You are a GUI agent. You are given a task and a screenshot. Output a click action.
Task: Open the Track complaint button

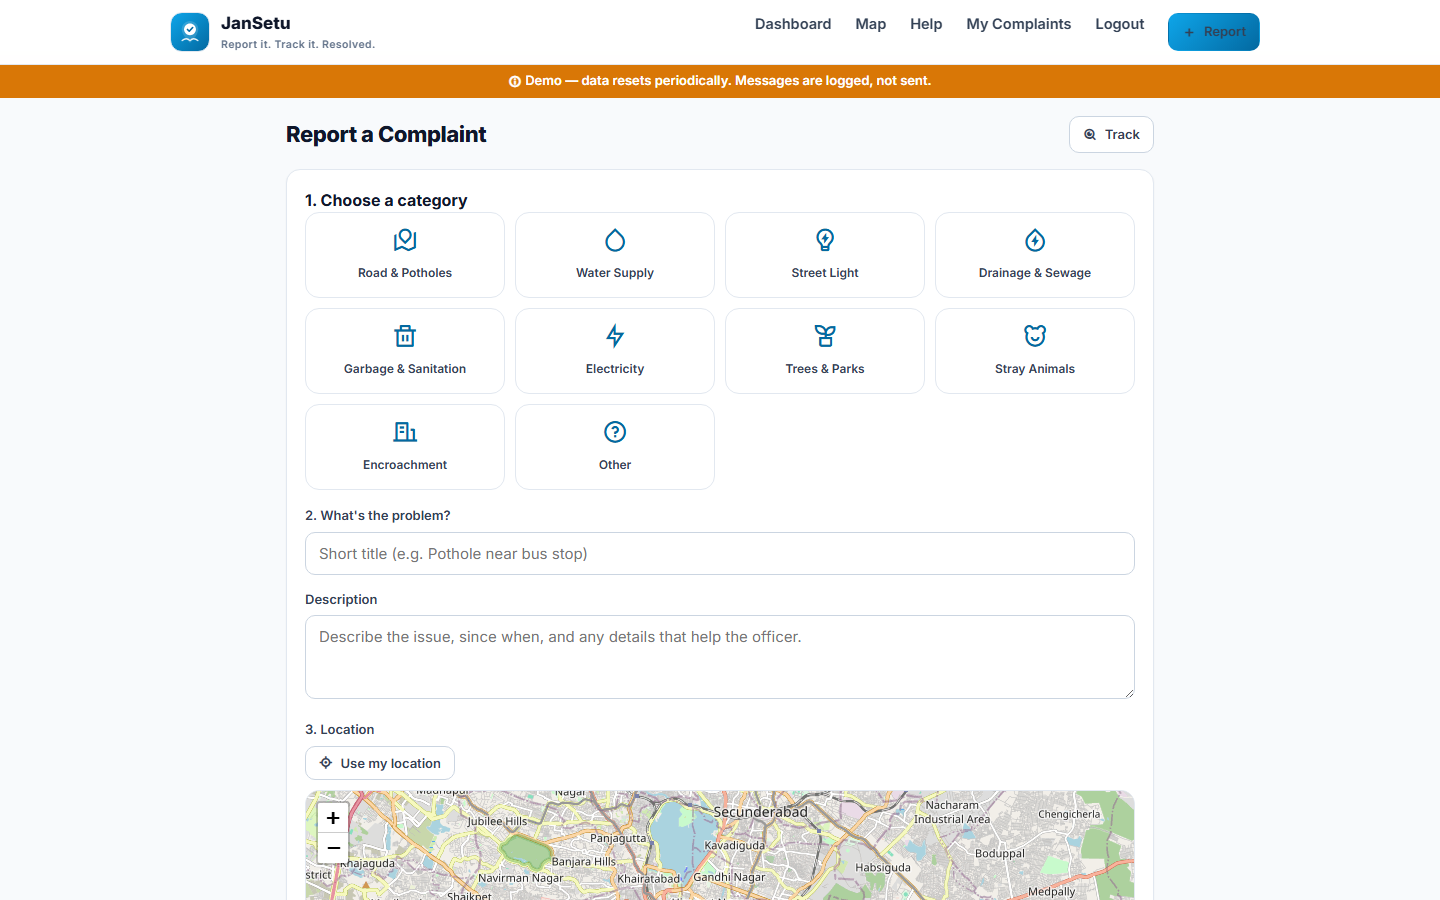tap(1111, 134)
